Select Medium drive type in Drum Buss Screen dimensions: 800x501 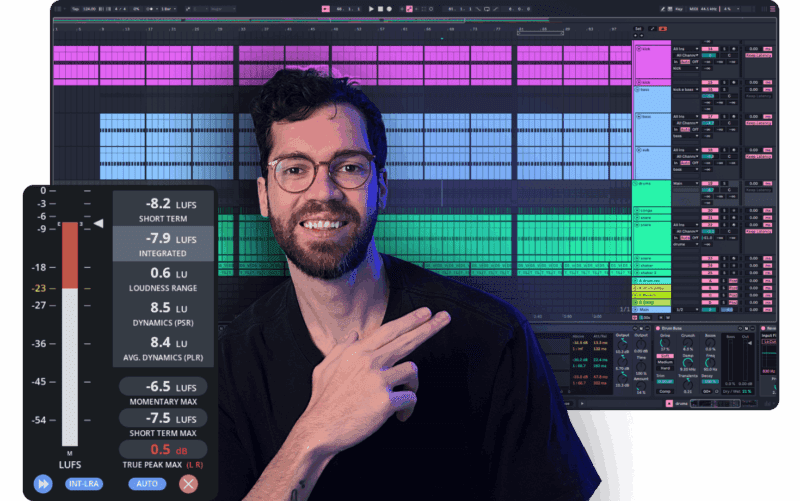(665, 362)
